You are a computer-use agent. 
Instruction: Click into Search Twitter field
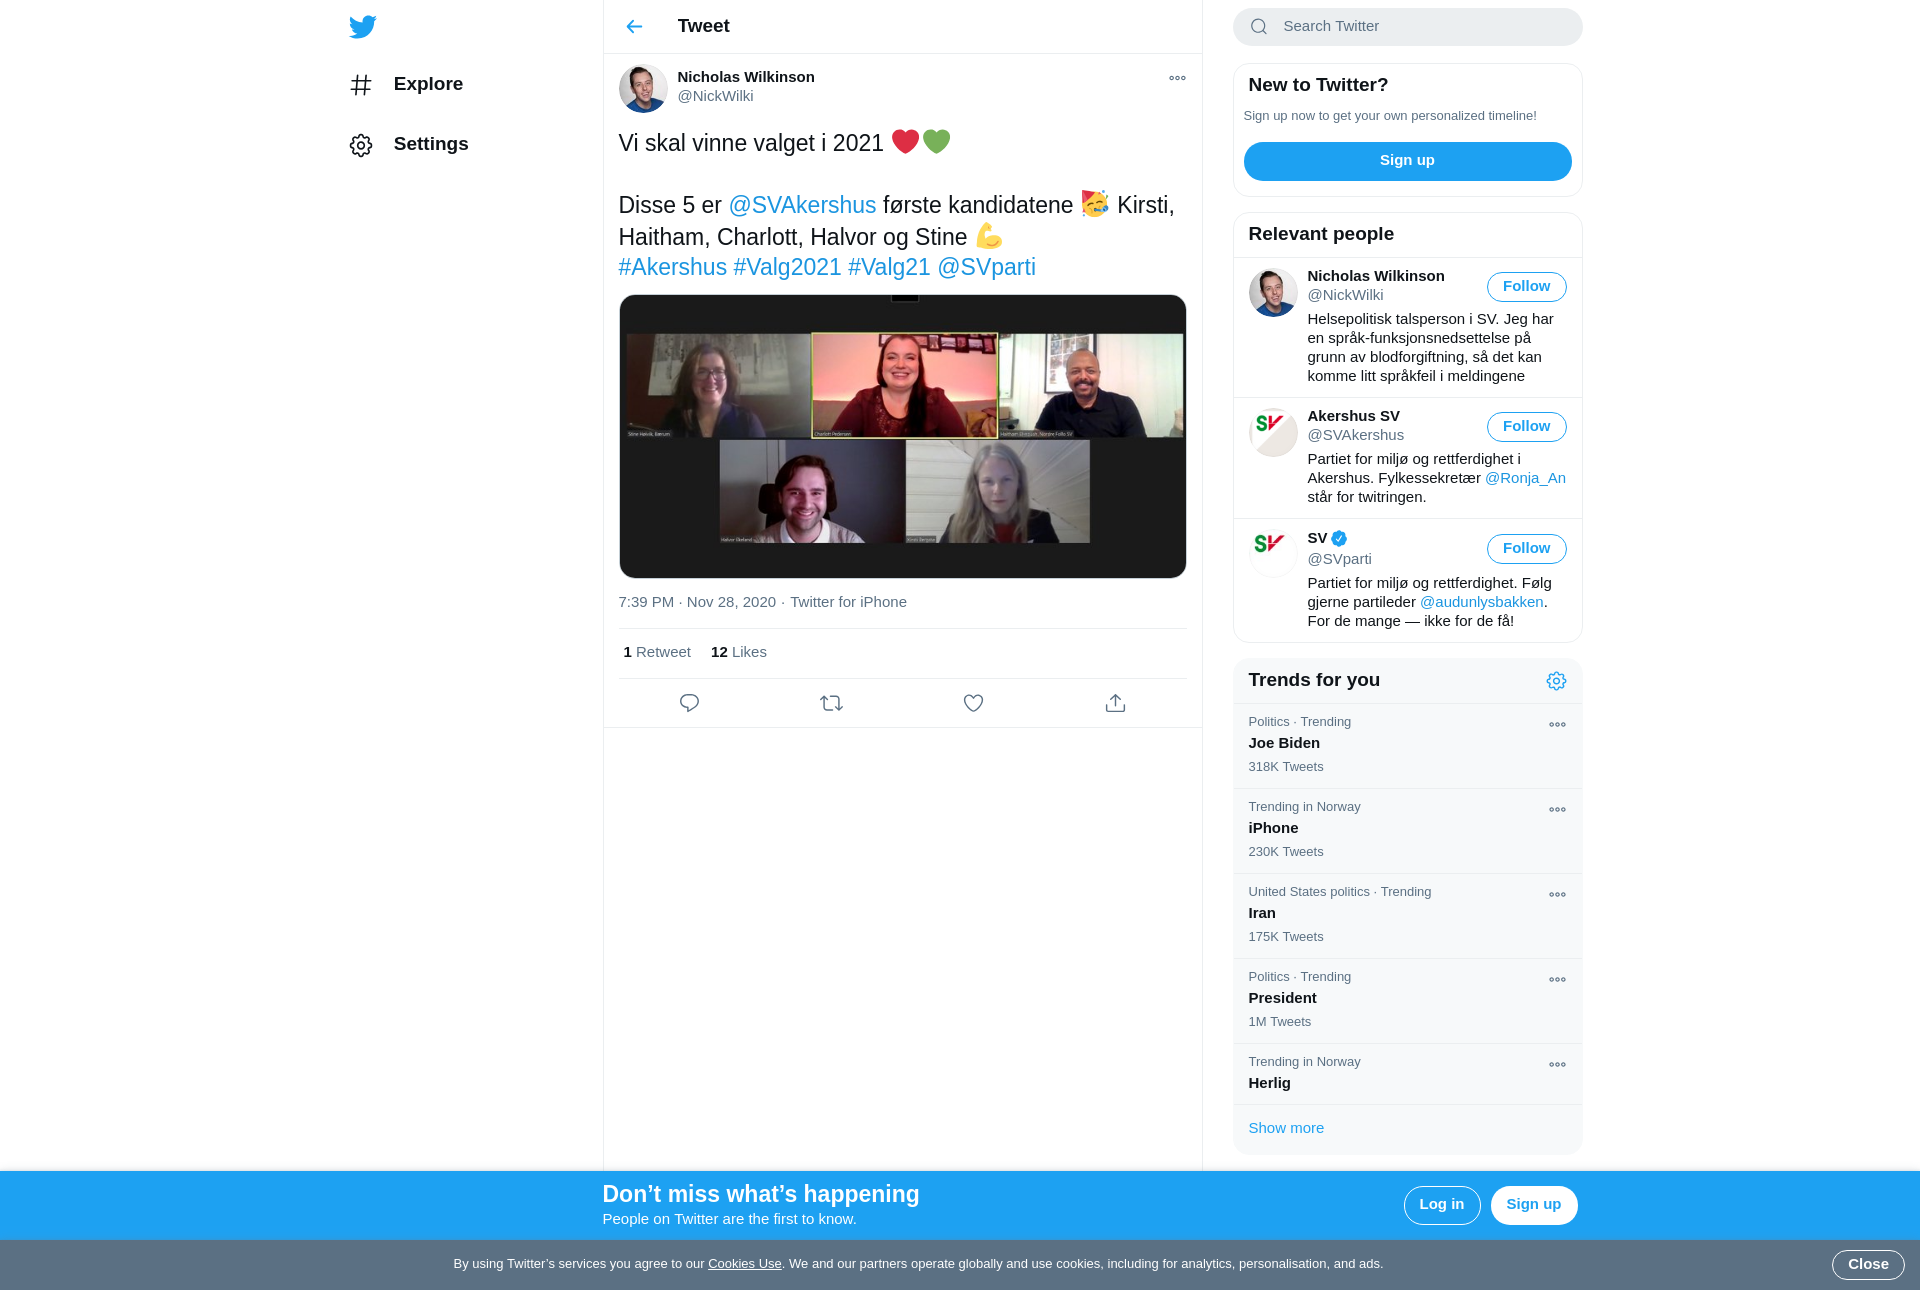[x=1420, y=27]
